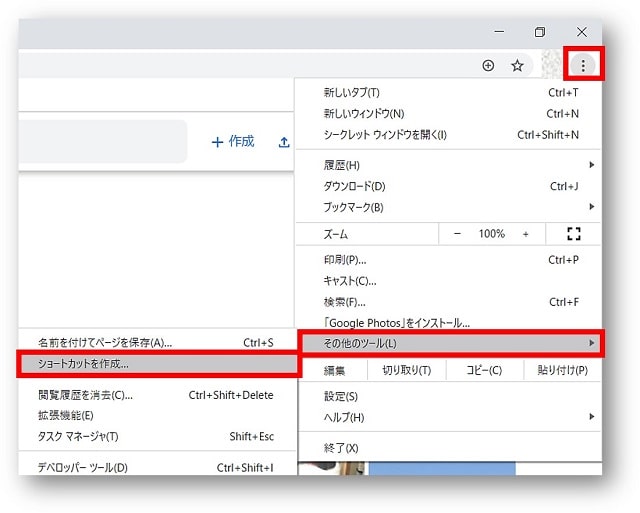Increase zoom with the plus button
This screenshot has height=513, width=640.
(x=525, y=234)
